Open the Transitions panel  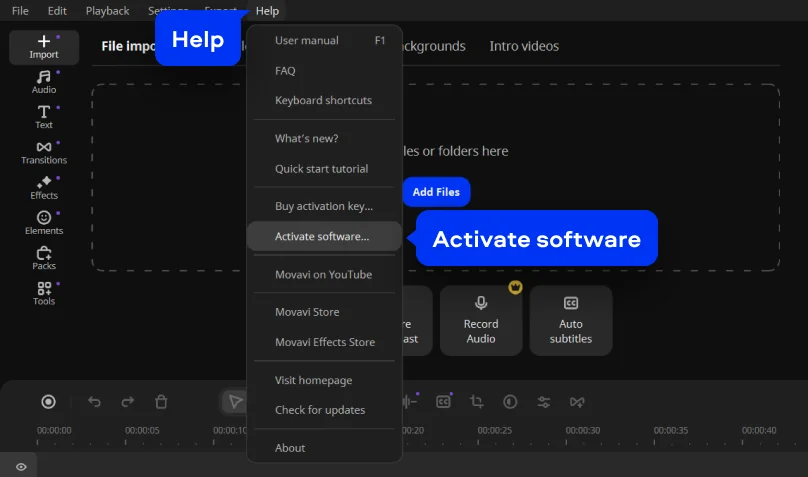coord(44,152)
